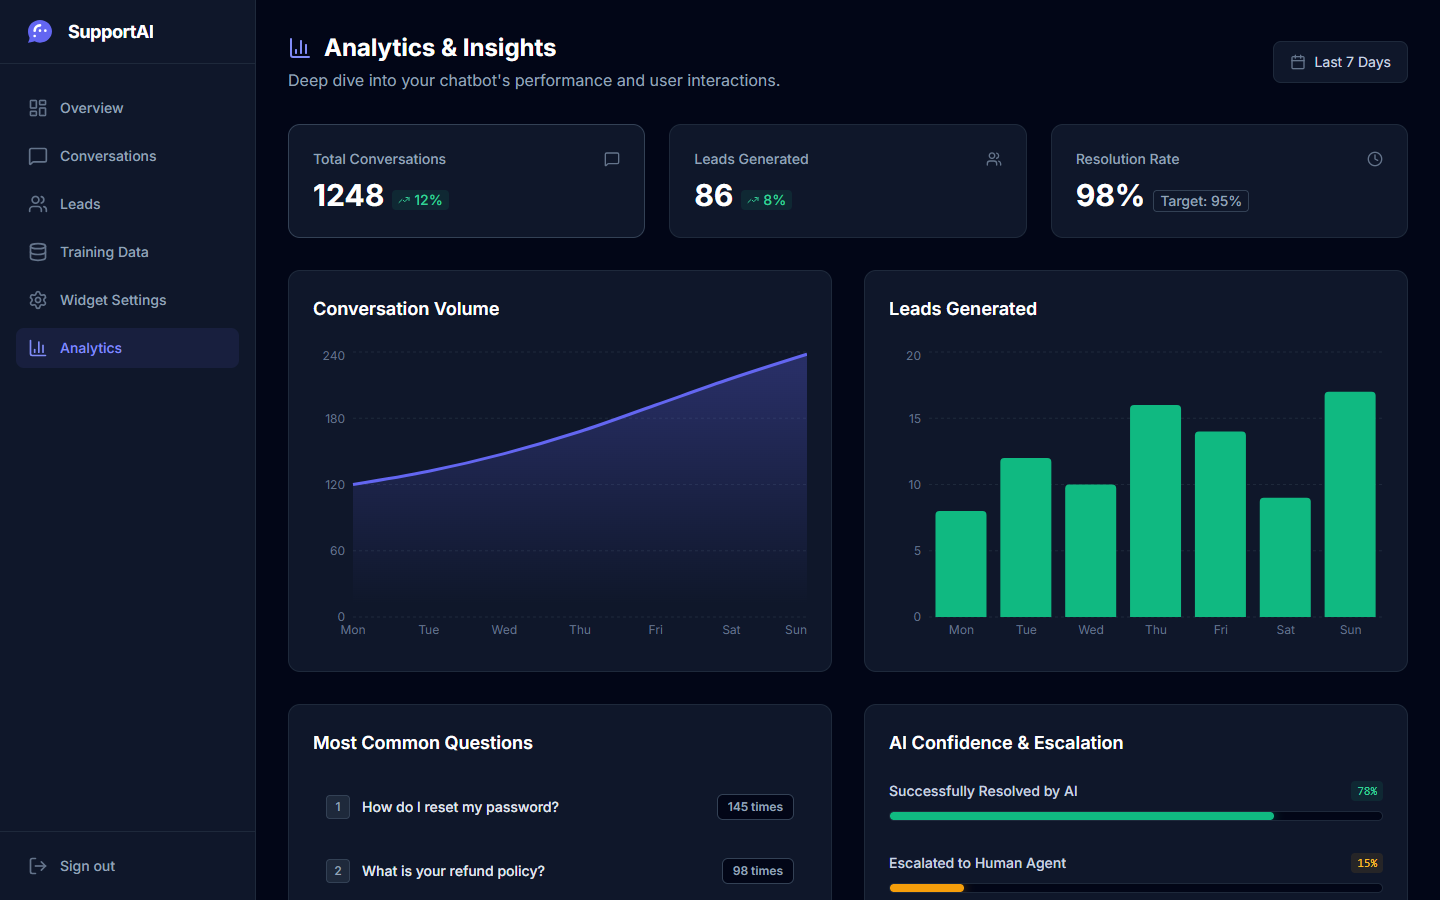The image size is (1440, 900).
Task: Click the bar chart icon beside page title
Action: [299, 48]
